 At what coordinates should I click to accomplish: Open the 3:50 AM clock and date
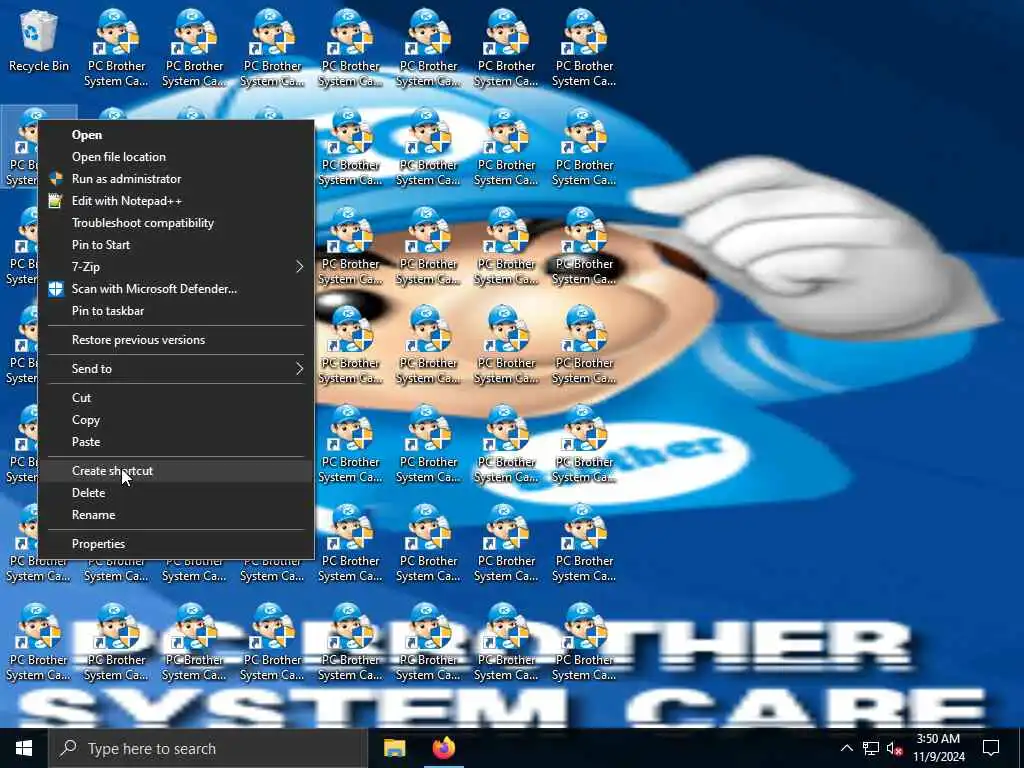point(938,748)
